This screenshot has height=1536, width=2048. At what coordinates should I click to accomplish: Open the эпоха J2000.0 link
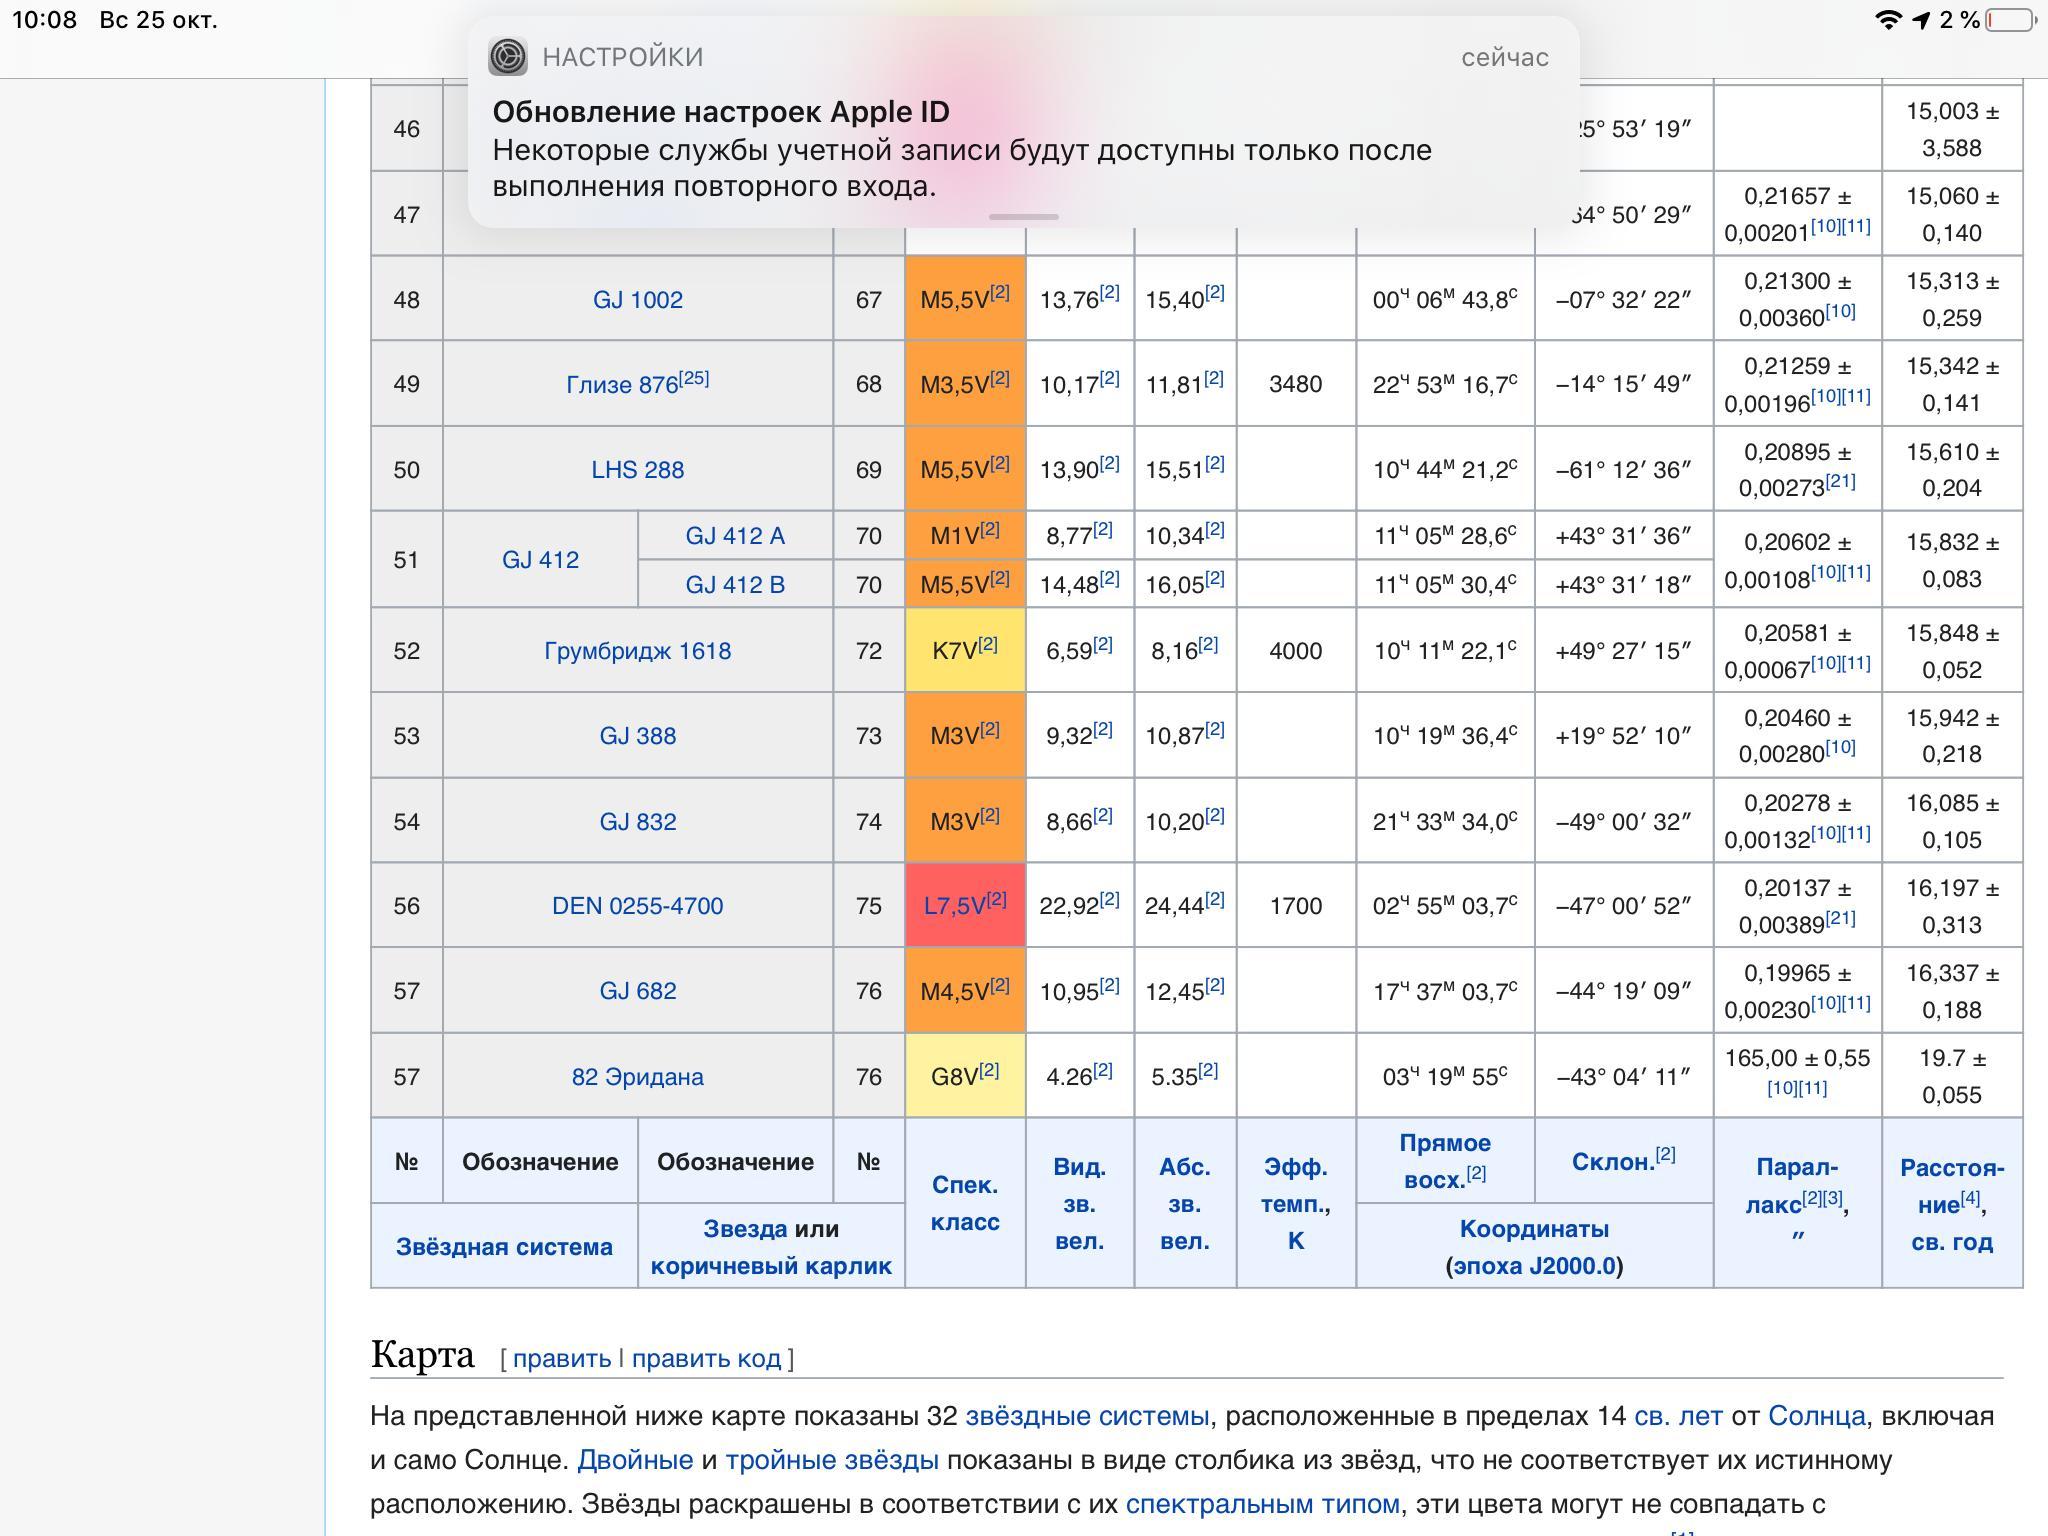pyautogui.click(x=1535, y=1266)
